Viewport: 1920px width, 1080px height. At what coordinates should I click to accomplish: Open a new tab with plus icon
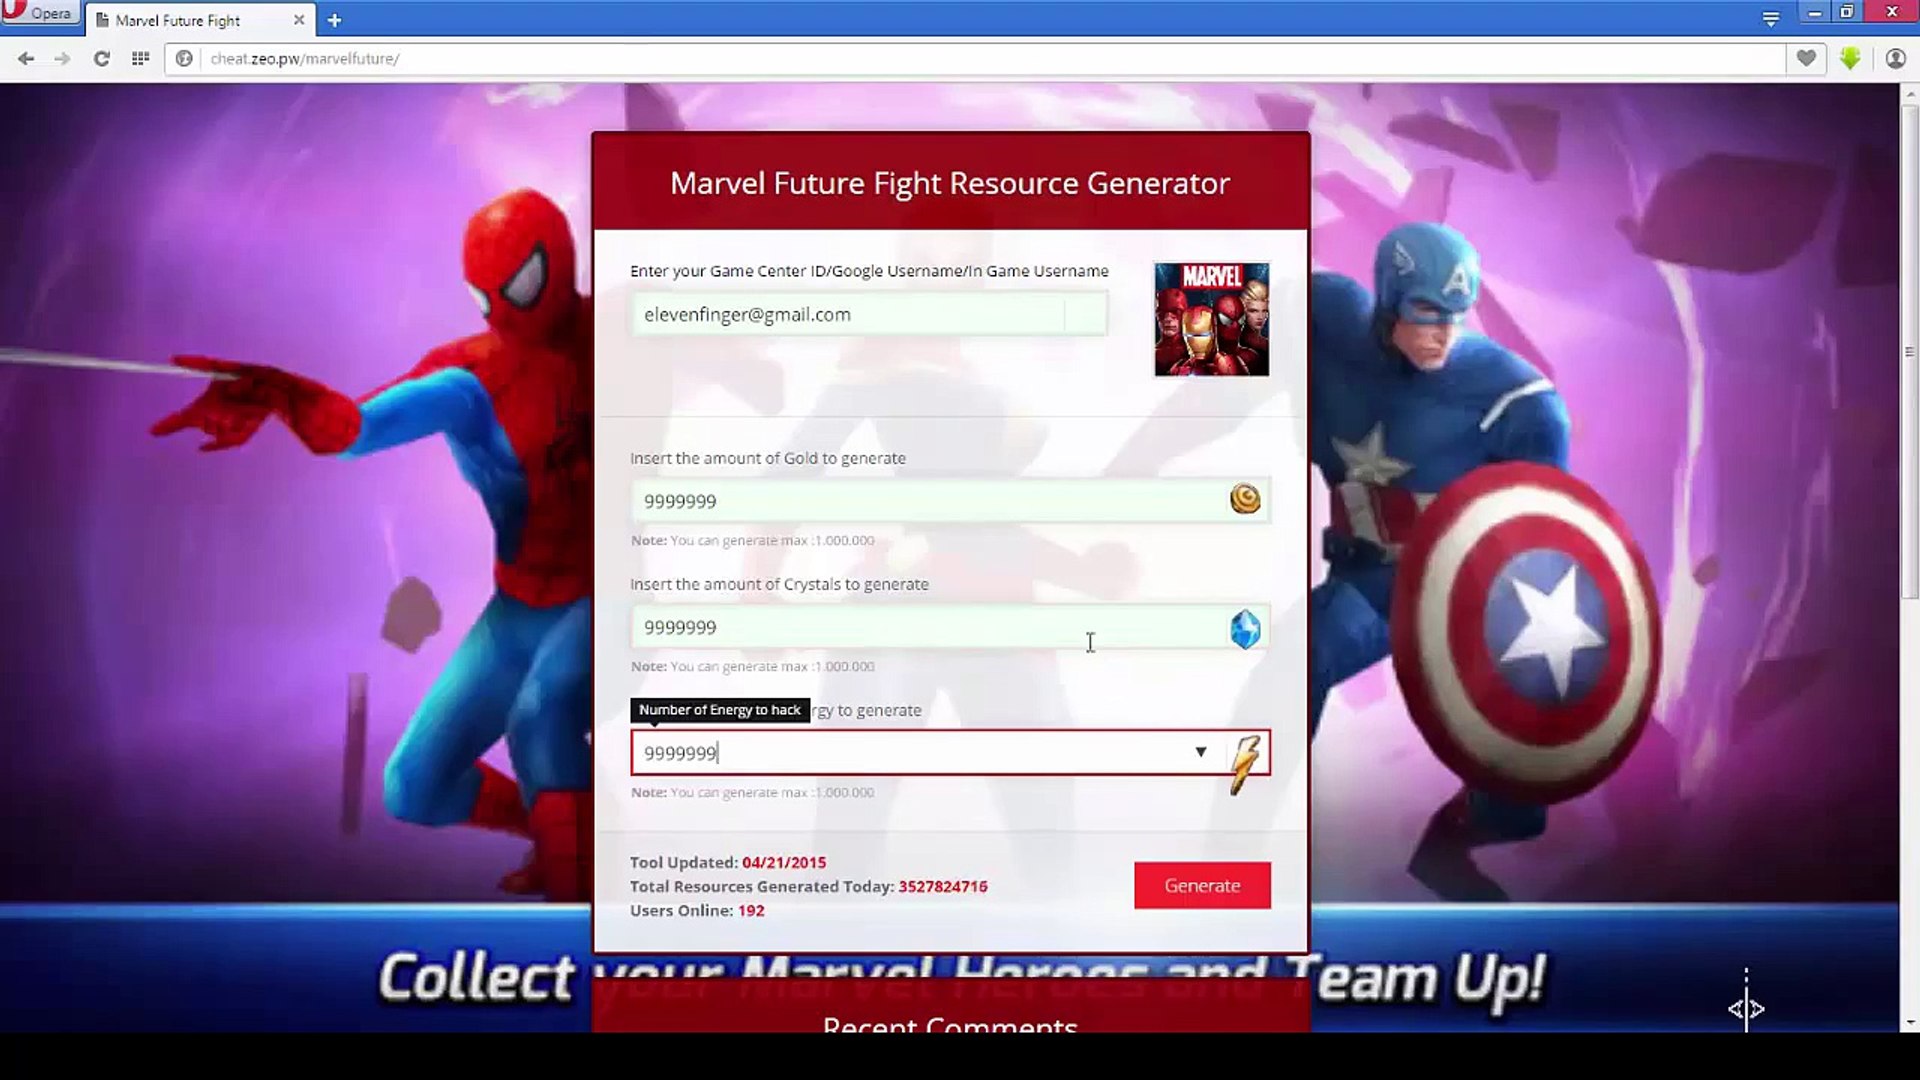pos(334,20)
